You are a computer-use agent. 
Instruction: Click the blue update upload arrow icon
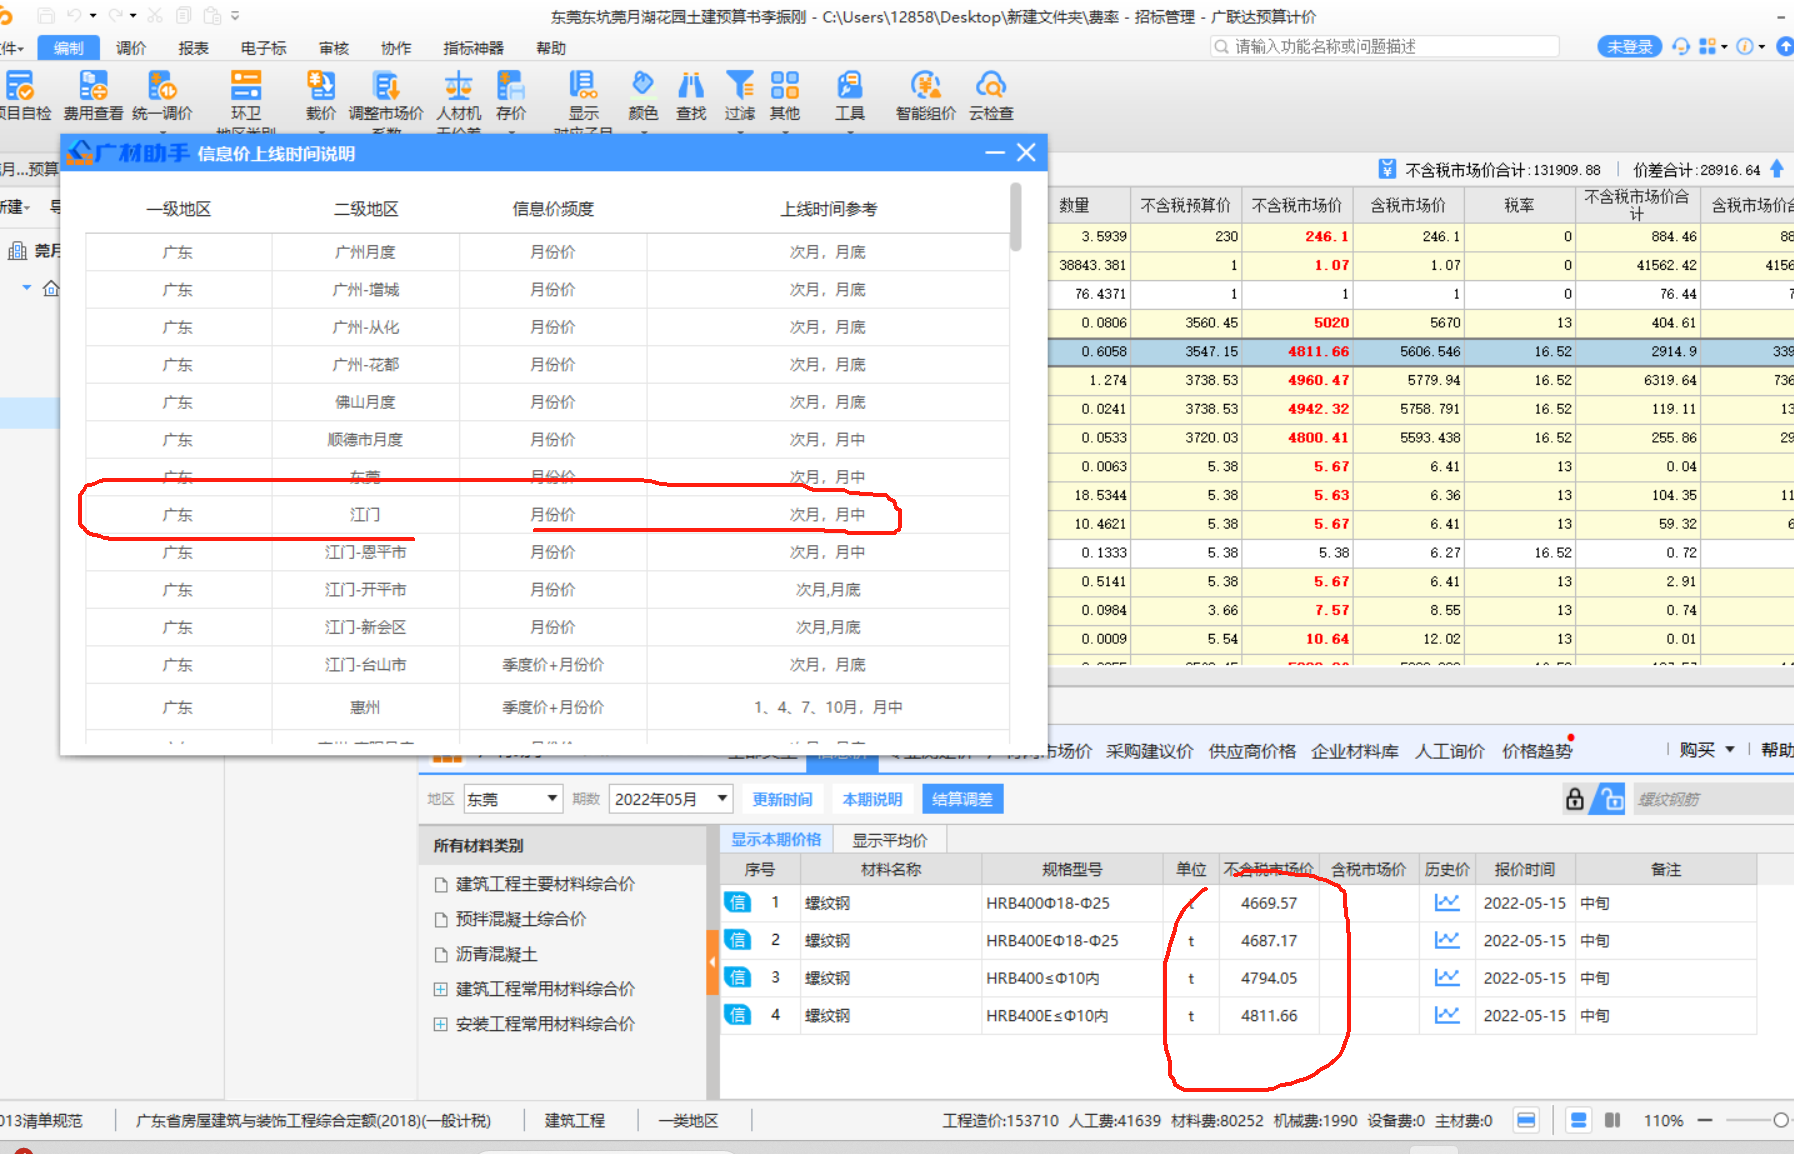[1785, 47]
